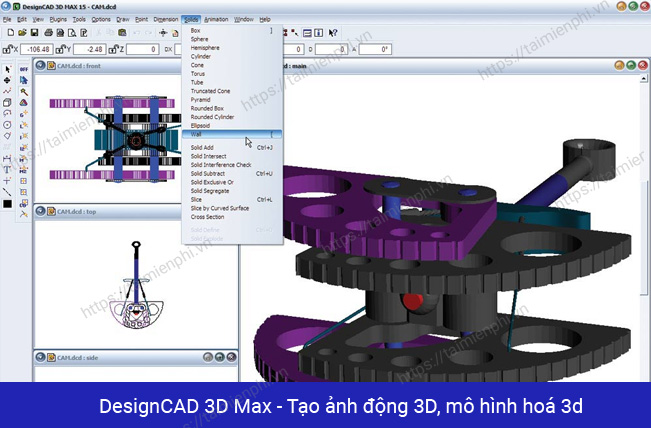Click the New file icon

click(11, 32)
